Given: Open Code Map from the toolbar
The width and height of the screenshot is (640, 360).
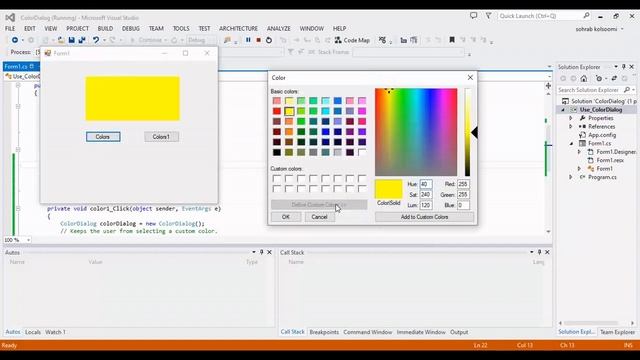Looking at the screenshot, I should (x=352, y=40).
